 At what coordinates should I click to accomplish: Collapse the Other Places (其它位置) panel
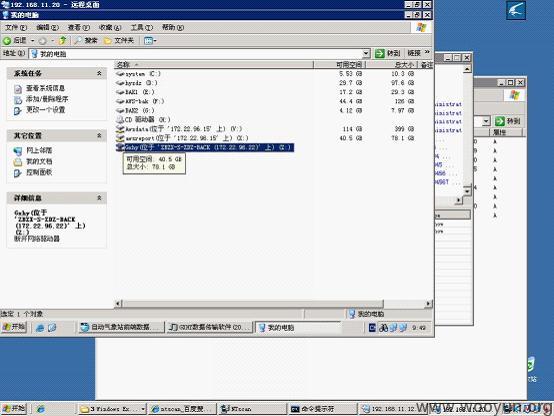pos(99,135)
